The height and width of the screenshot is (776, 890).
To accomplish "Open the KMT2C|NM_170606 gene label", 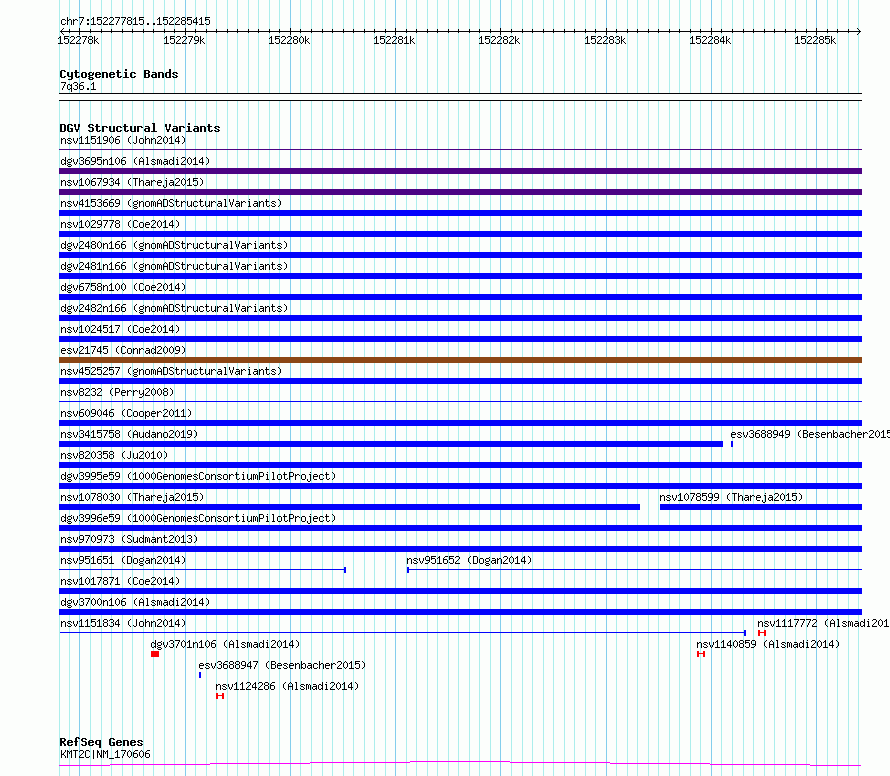I will [106, 754].
